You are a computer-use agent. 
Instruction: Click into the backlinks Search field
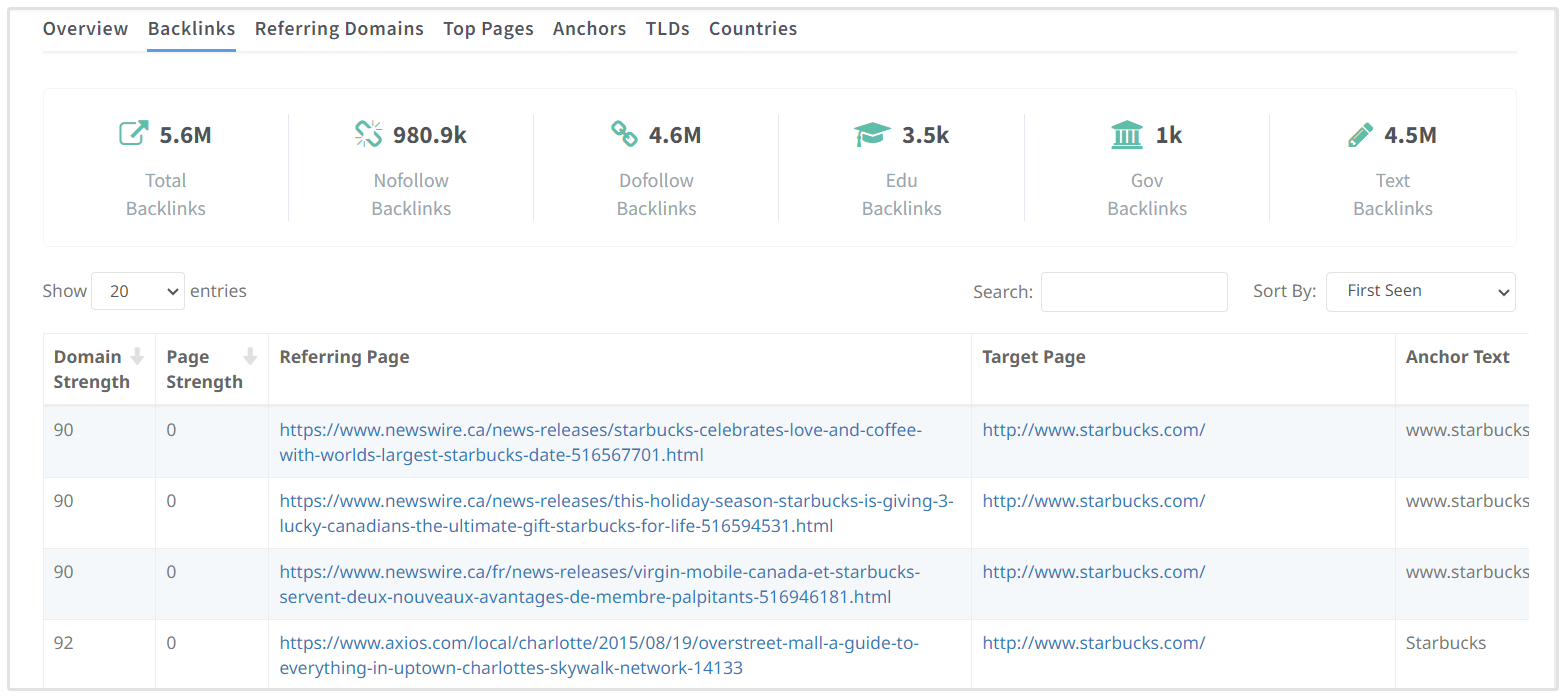1133,292
